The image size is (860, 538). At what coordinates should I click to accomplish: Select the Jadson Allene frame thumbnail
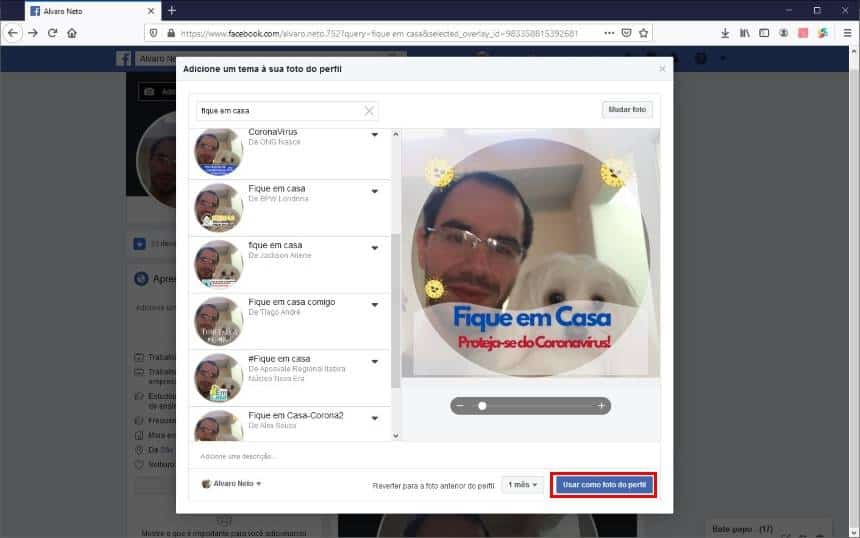click(218, 264)
